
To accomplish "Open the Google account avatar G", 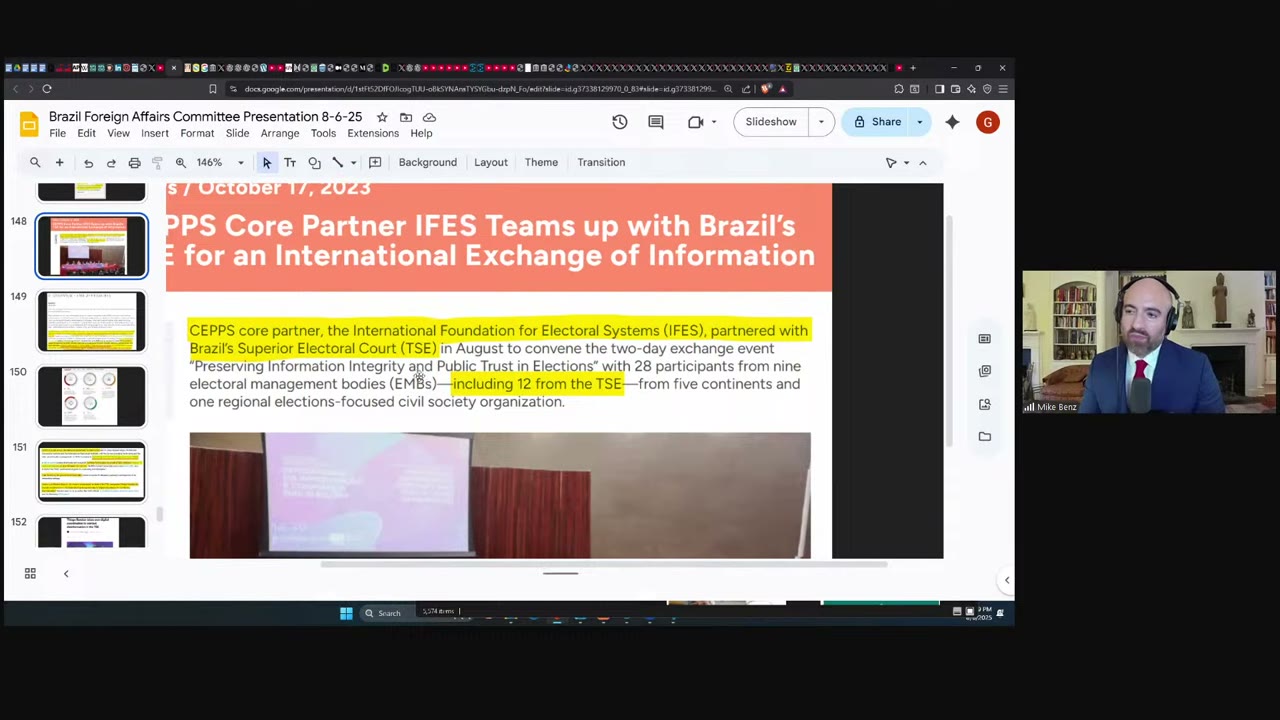I will (x=987, y=122).
